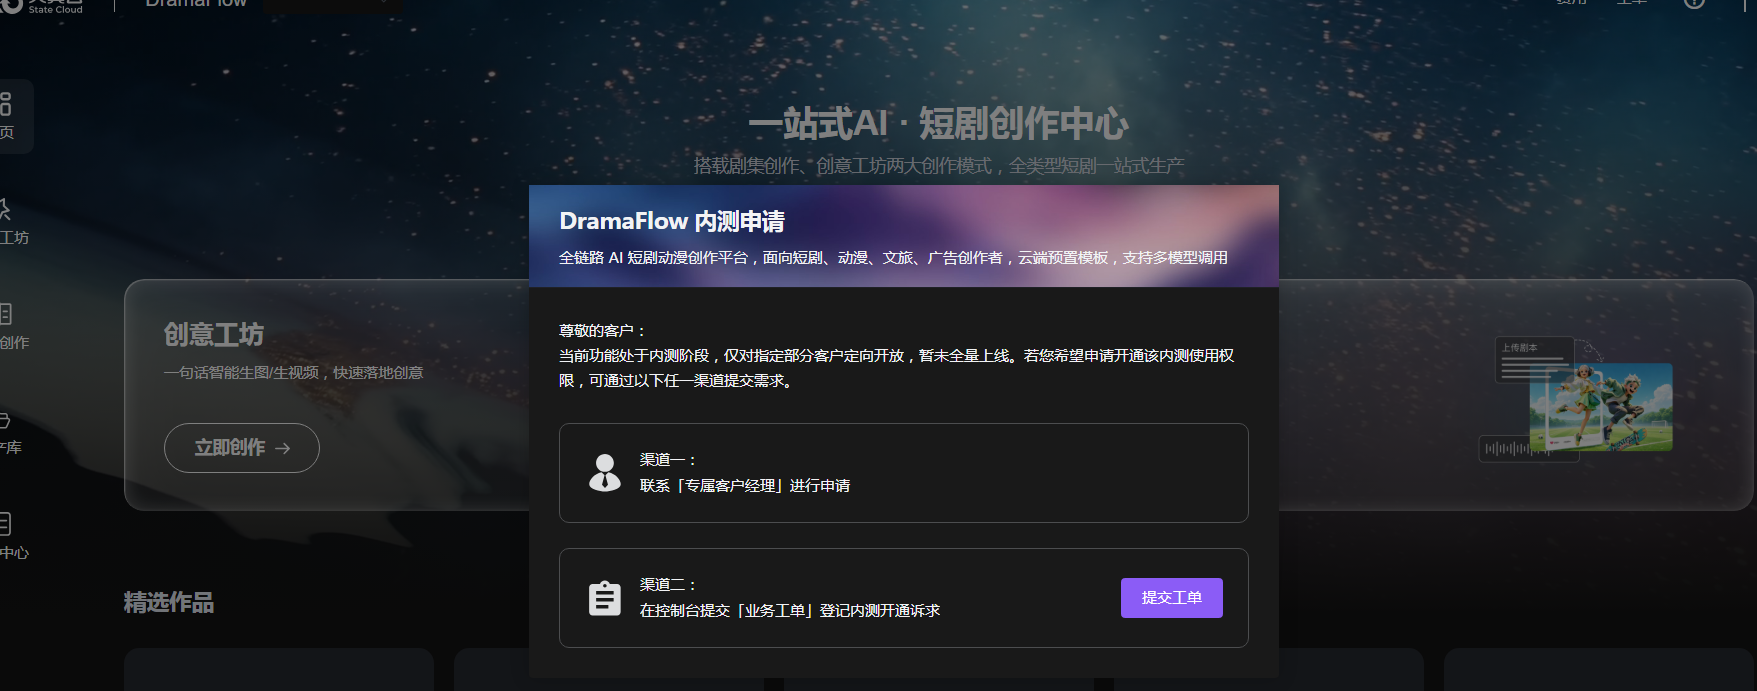Select the 产库 item in the left sidebar
This screenshot has height=691, width=1757.
point(10,432)
